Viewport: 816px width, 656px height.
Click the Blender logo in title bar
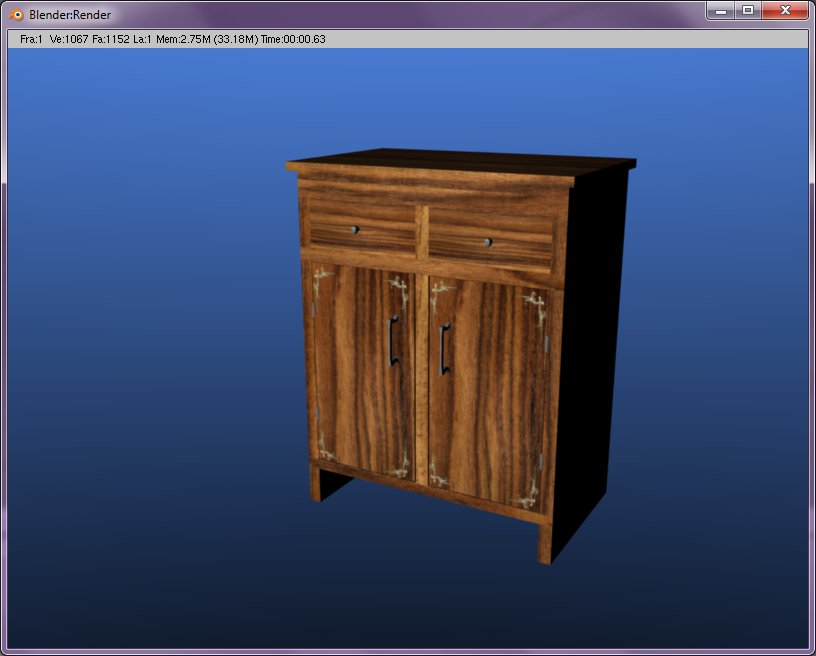click(16, 14)
